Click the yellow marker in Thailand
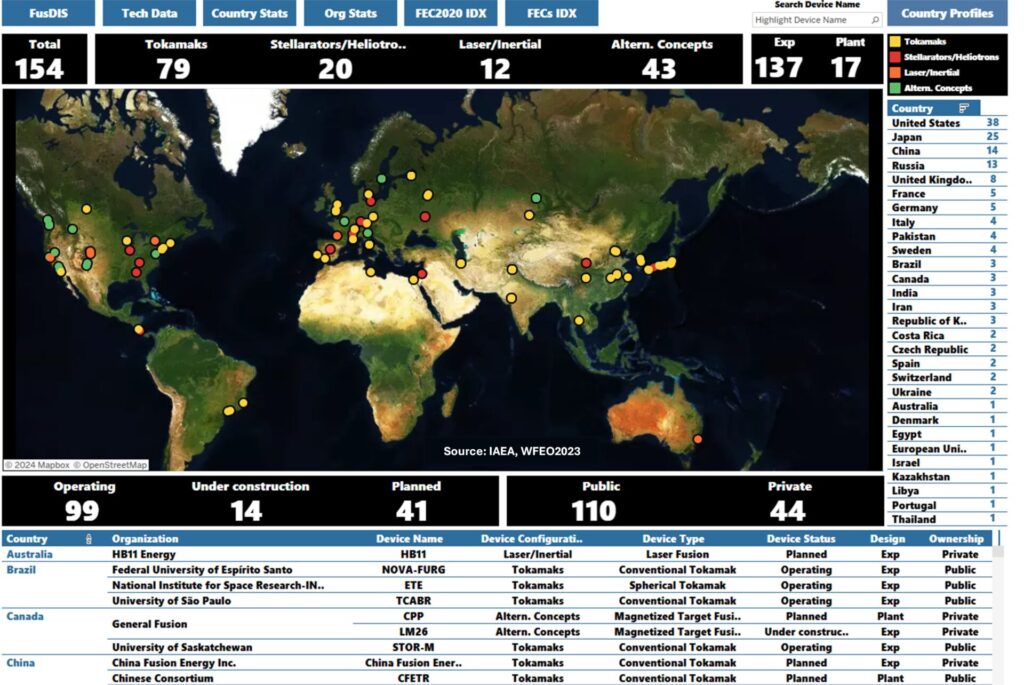The width and height of the screenshot is (1024, 685). (x=578, y=320)
